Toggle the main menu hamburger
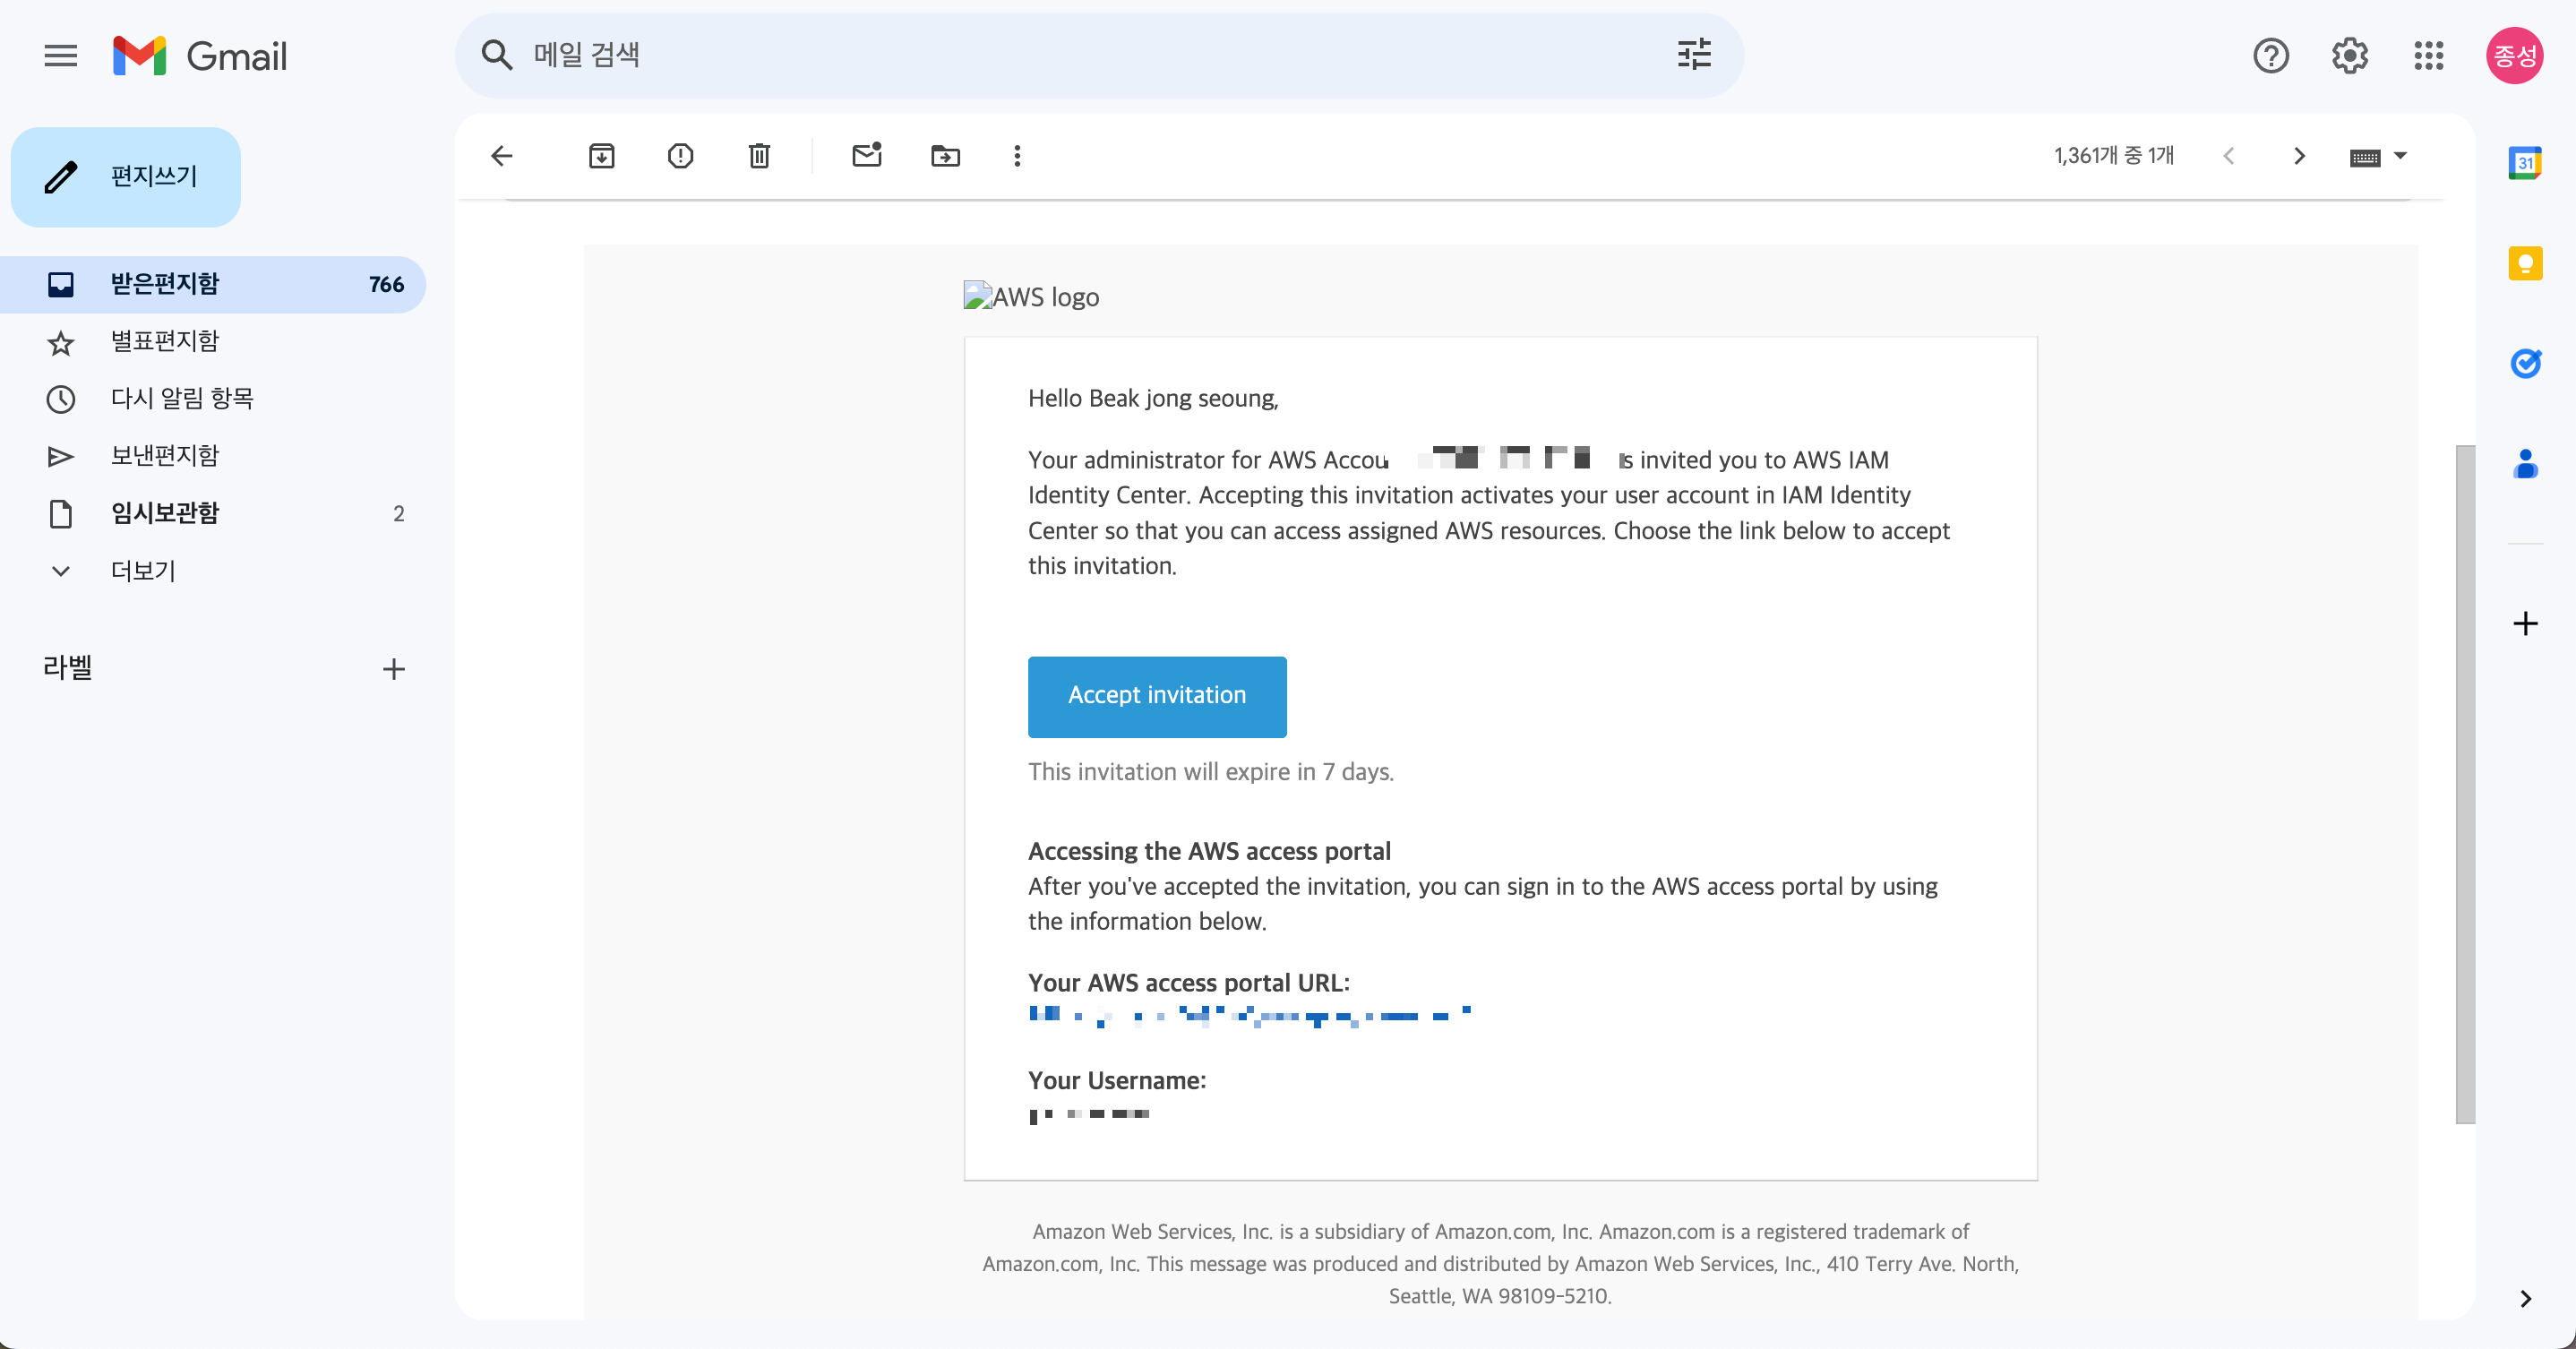This screenshot has width=2576, height=1349. [x=61, y=56]
